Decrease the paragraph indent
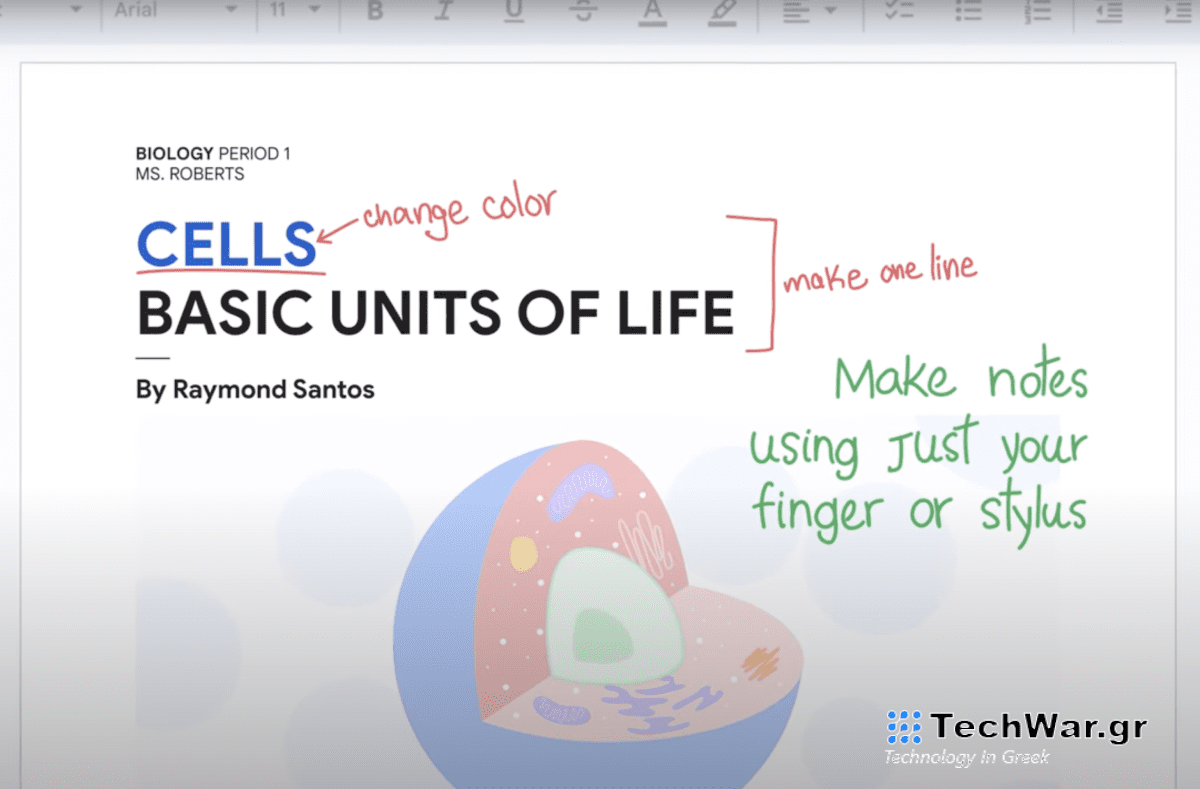 (x=1108, y=11)
